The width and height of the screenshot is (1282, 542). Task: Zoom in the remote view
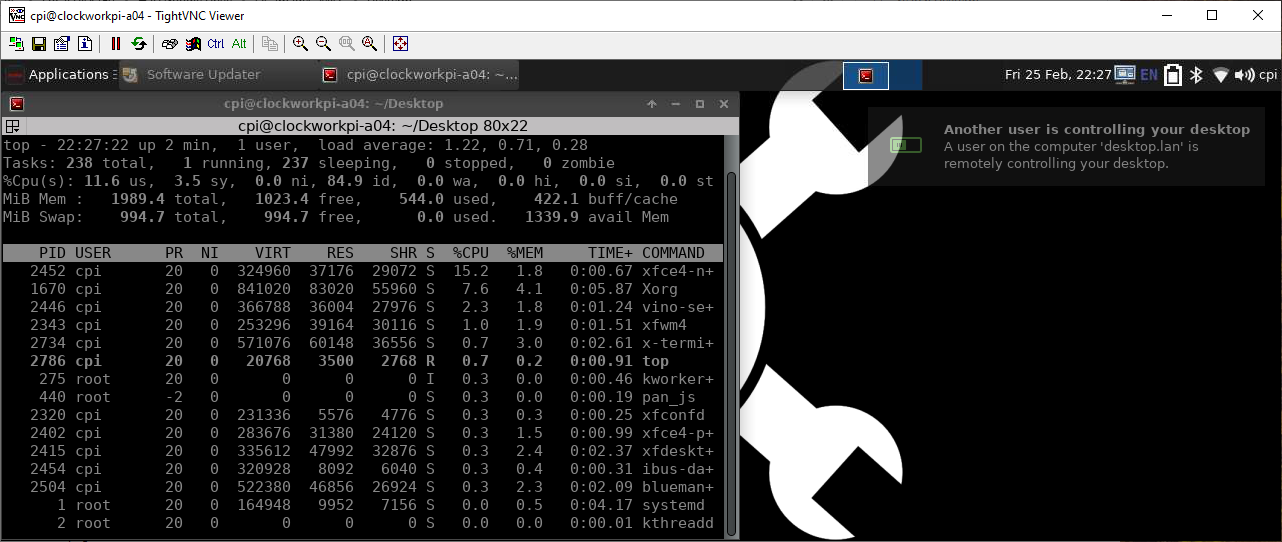pos(301,44)
